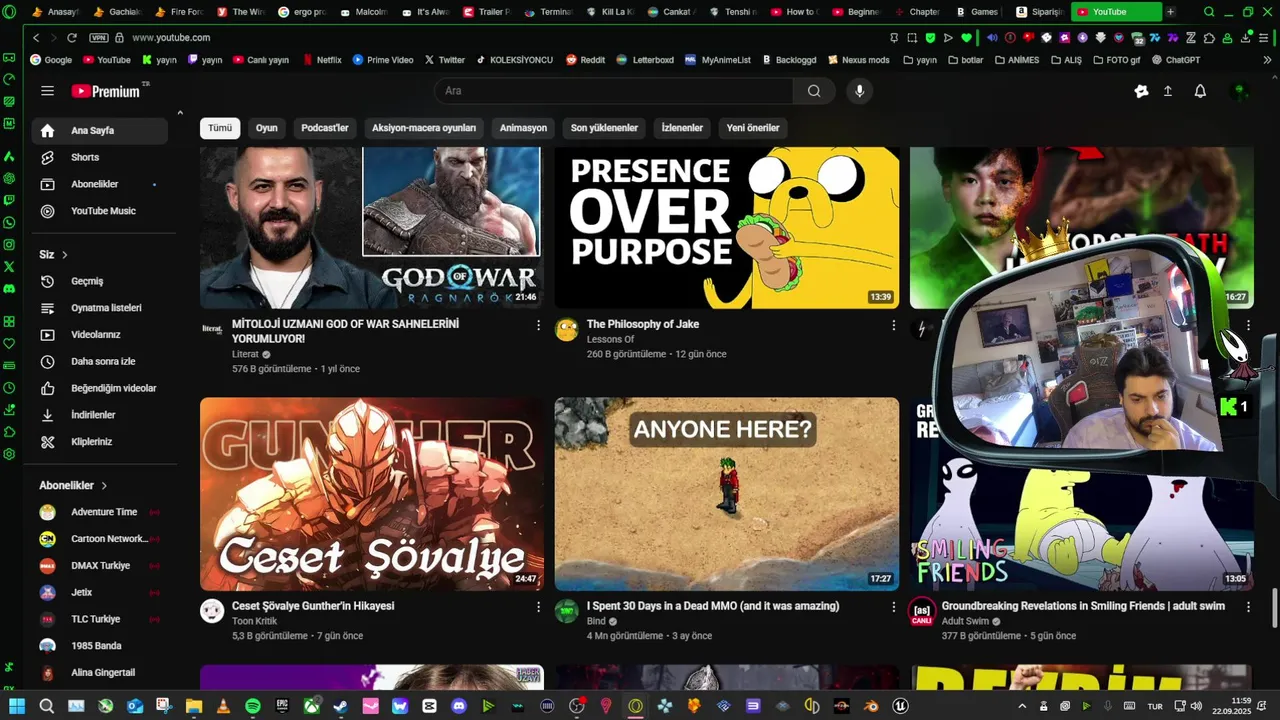Viewport: 1280px width, 720px height.
Task: Switch to The Wire browser tab
Action: click(242, 12)
